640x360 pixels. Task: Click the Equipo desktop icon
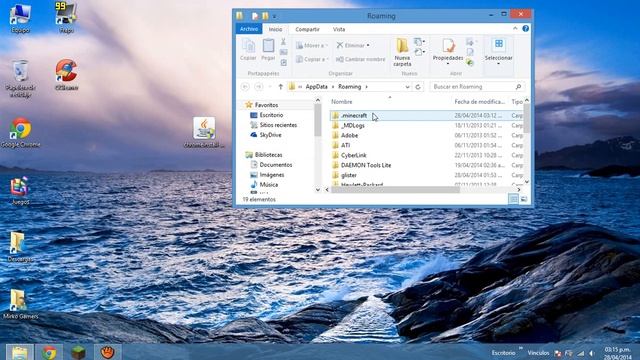20,18
